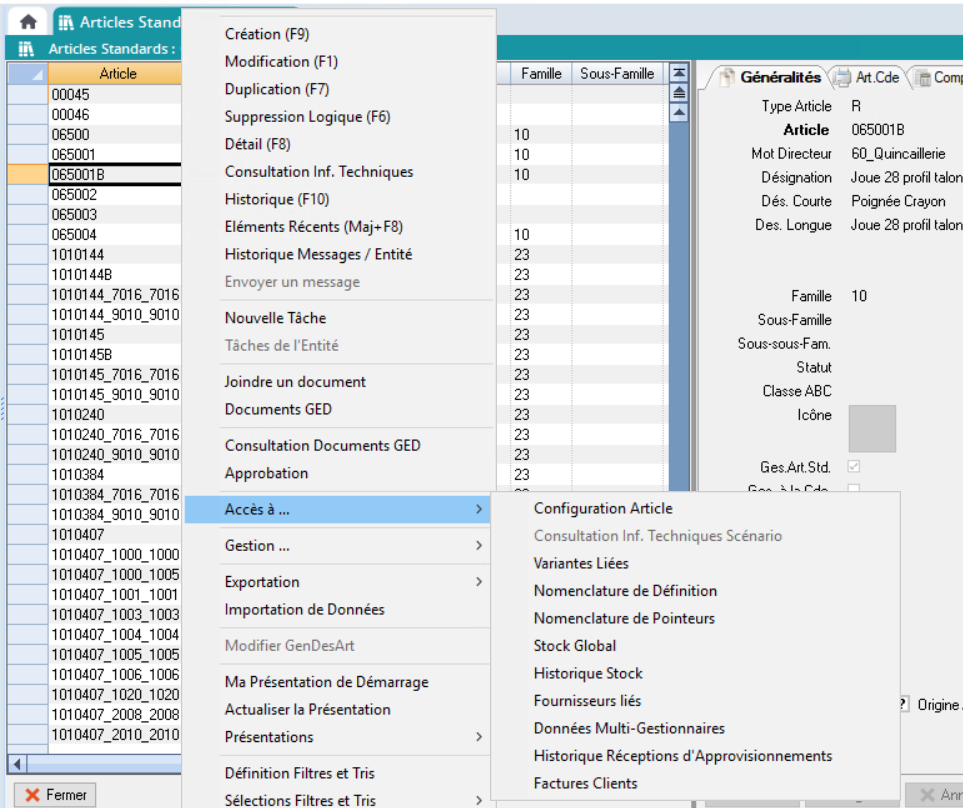Open Fournisseurs liés from the submenu
The width and height of the screenshot is (963, 808).
coord(587,701)
